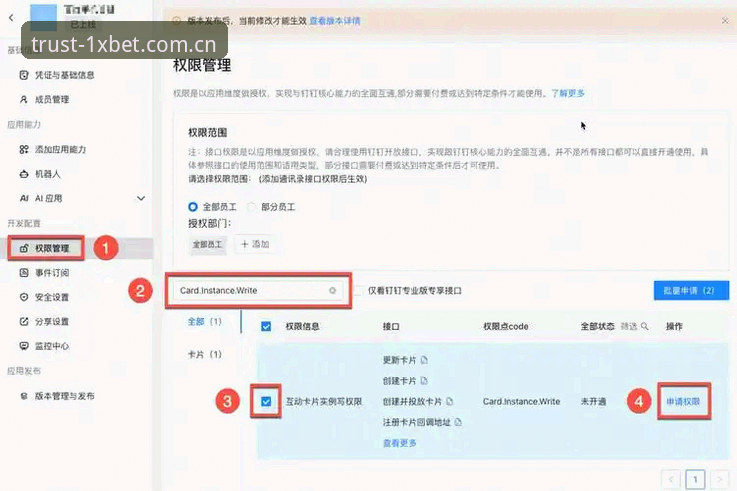This screenshot has width=737, height=491.
Task: Close the version notice banner
Action: (x=725, y=21)
